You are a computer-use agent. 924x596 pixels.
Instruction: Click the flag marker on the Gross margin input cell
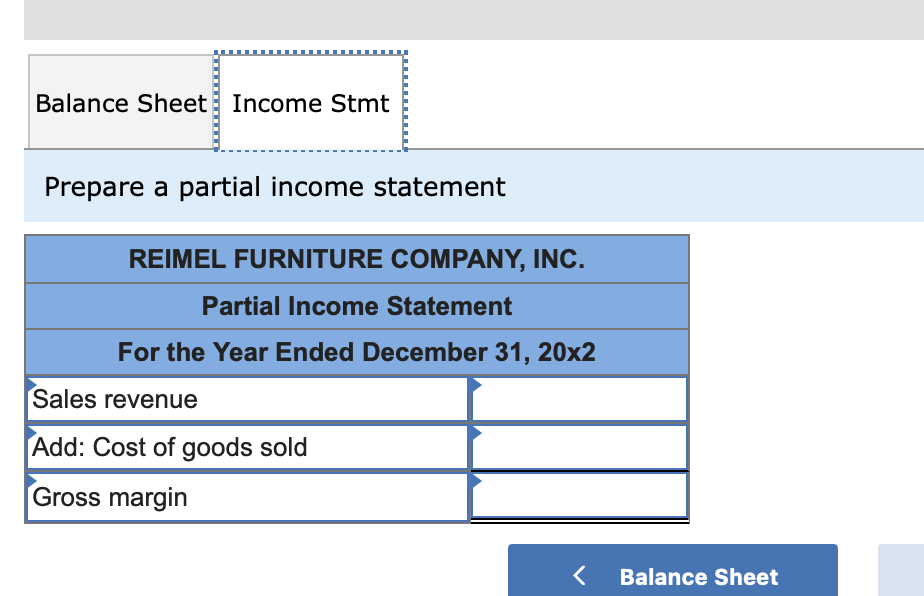coord(474,482)
